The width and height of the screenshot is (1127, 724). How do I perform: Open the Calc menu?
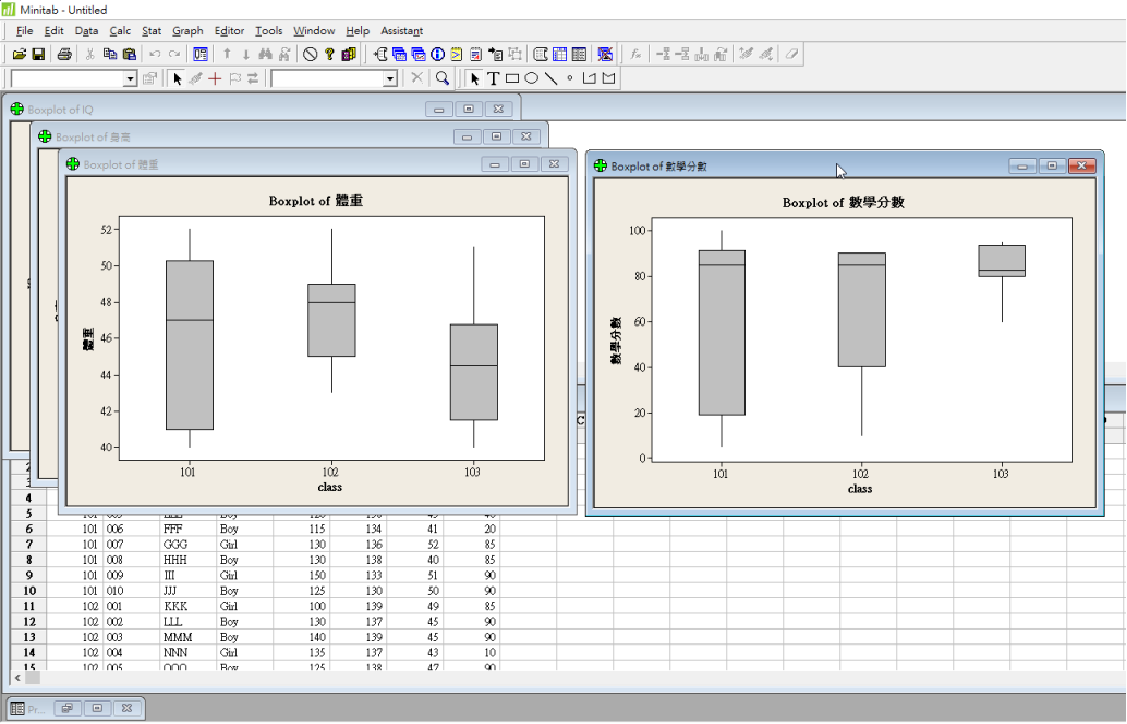[120, 30]
